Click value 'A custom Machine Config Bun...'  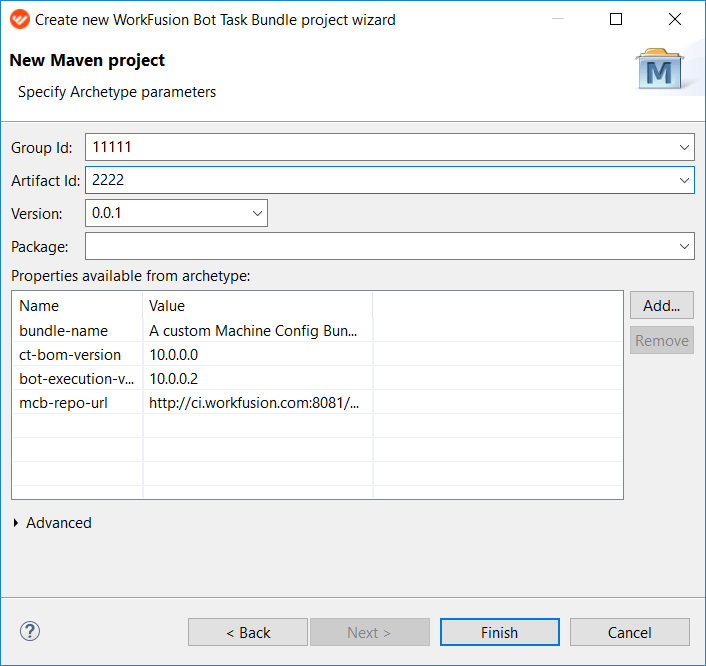point(253,331)
